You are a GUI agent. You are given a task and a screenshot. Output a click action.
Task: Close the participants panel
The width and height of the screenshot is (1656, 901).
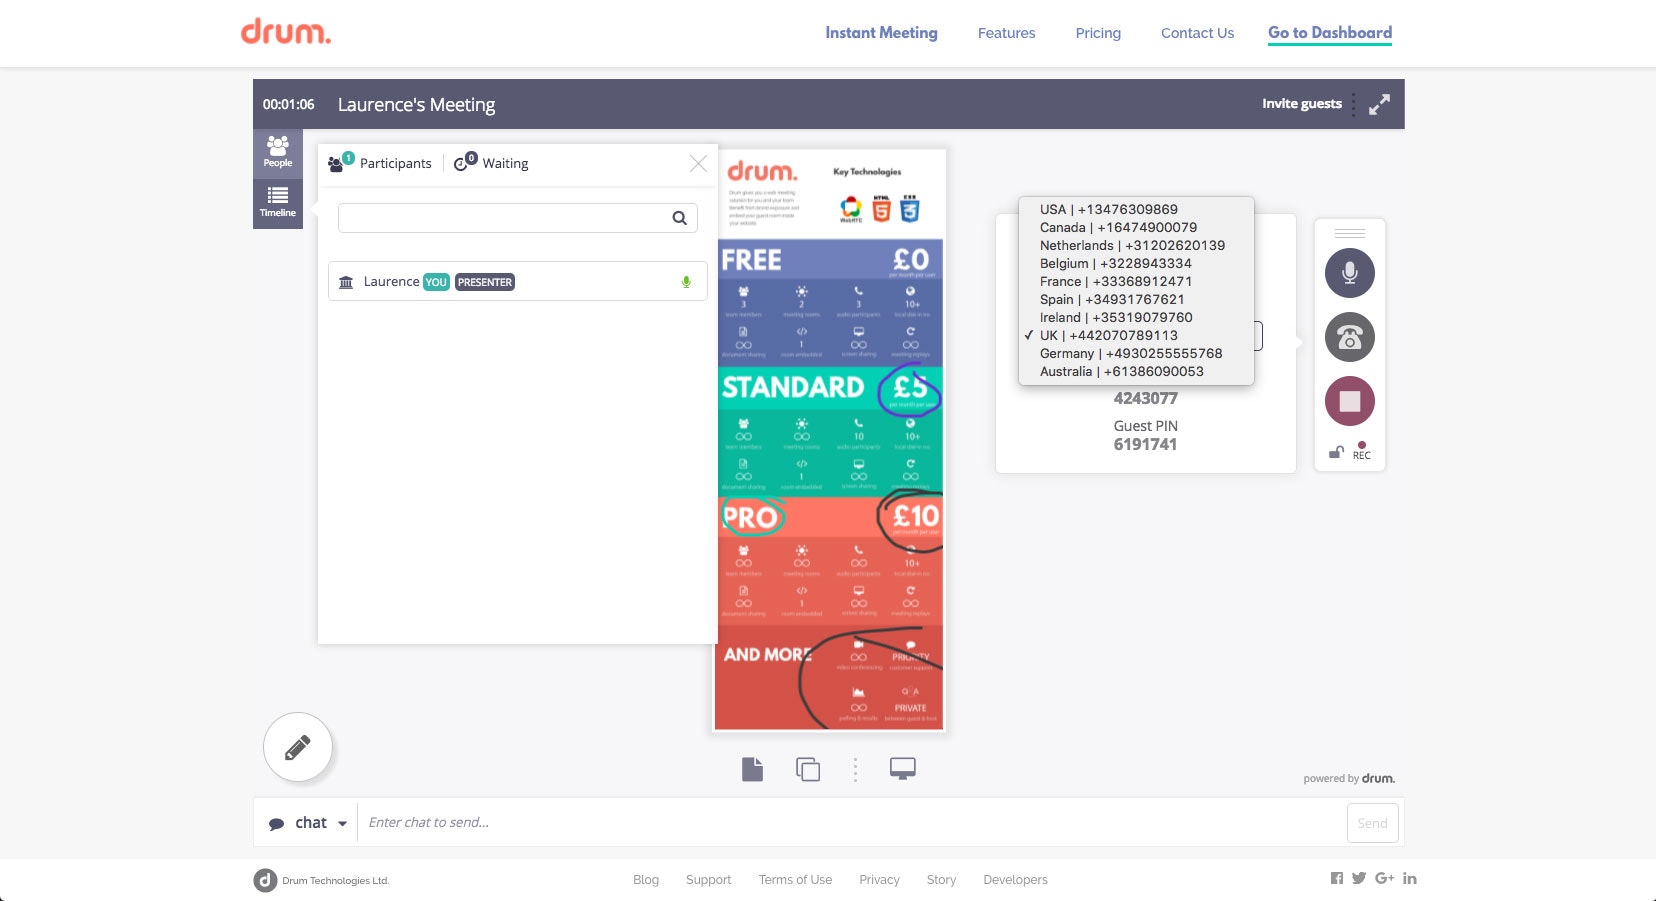click(x=698, y=163)
